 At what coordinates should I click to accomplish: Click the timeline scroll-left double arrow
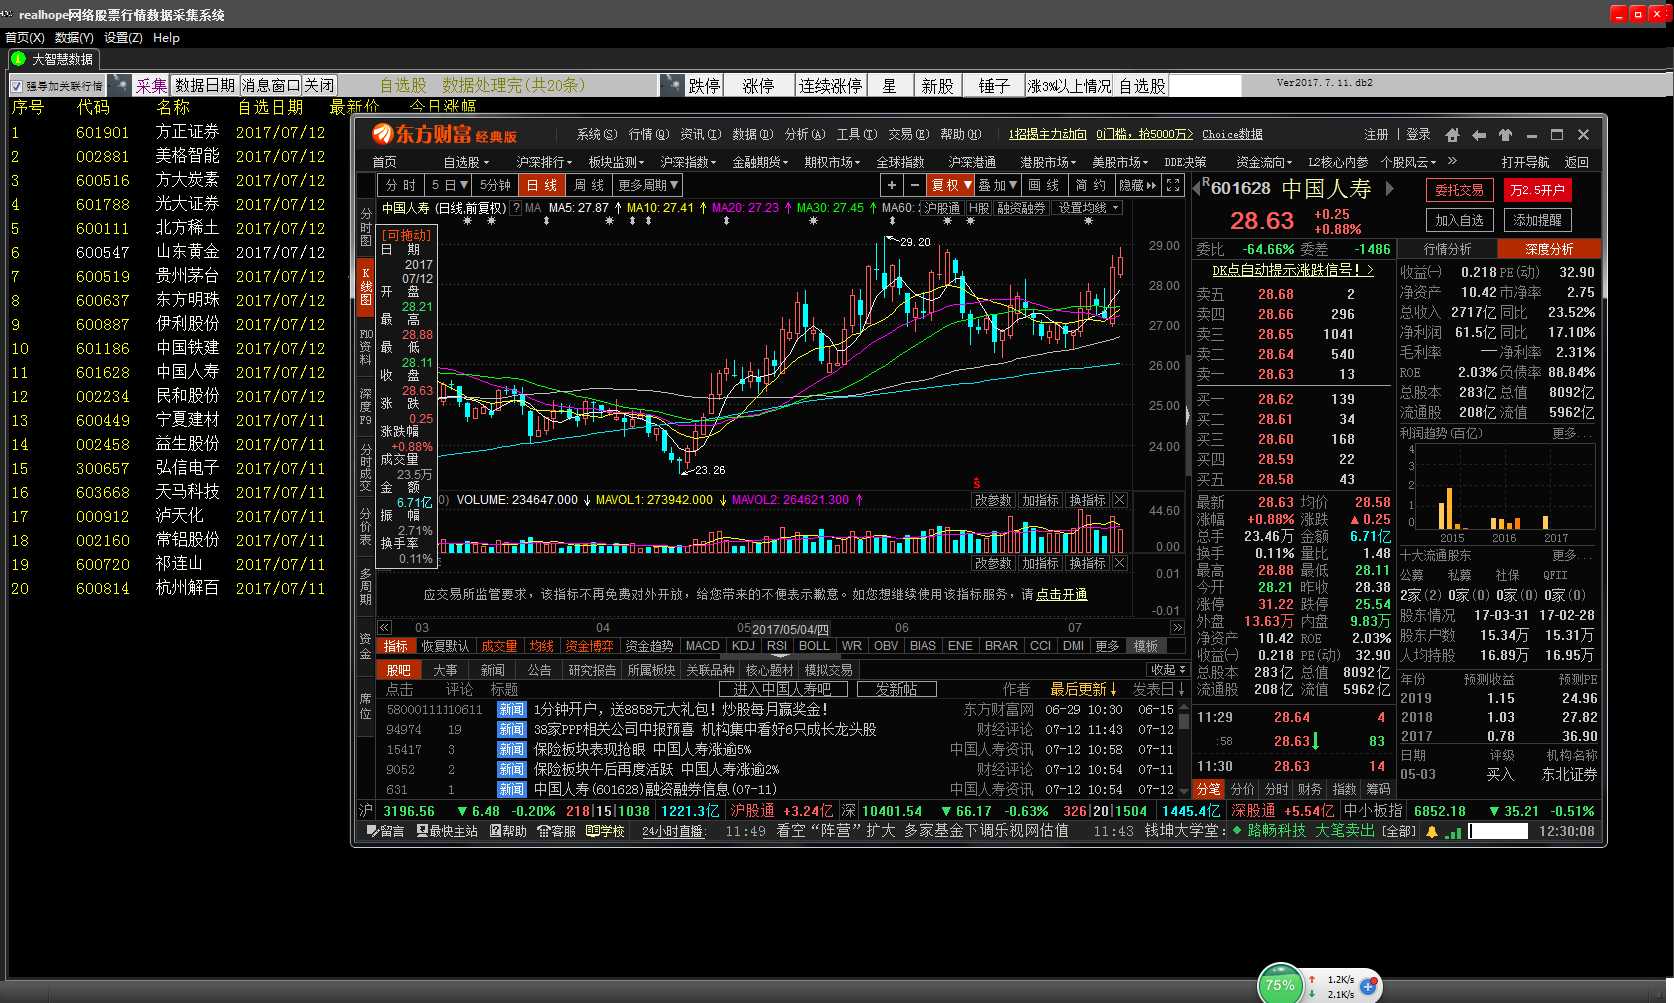(384, 627)
